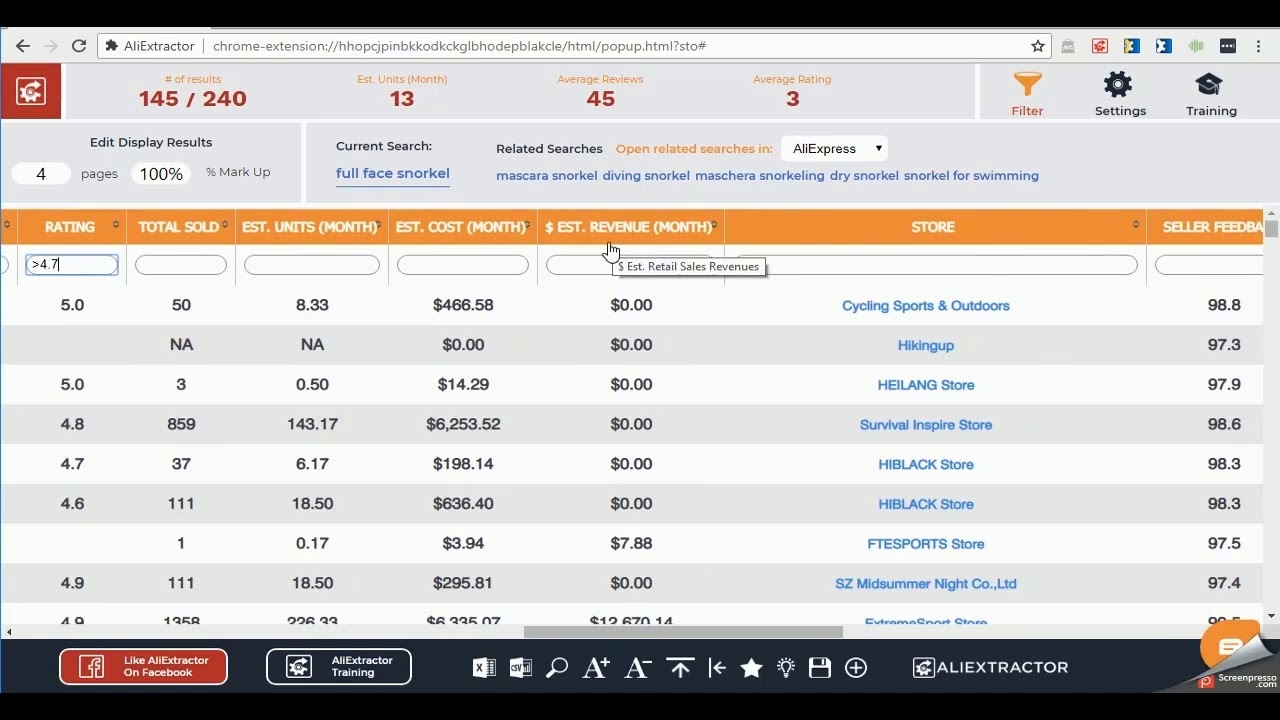
Task: Open the orange chat bubble widget
Action: click(1231, 646)
